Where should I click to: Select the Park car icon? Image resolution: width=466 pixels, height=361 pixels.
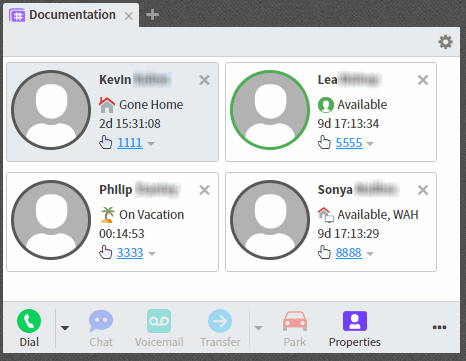(x=295, y=321)
